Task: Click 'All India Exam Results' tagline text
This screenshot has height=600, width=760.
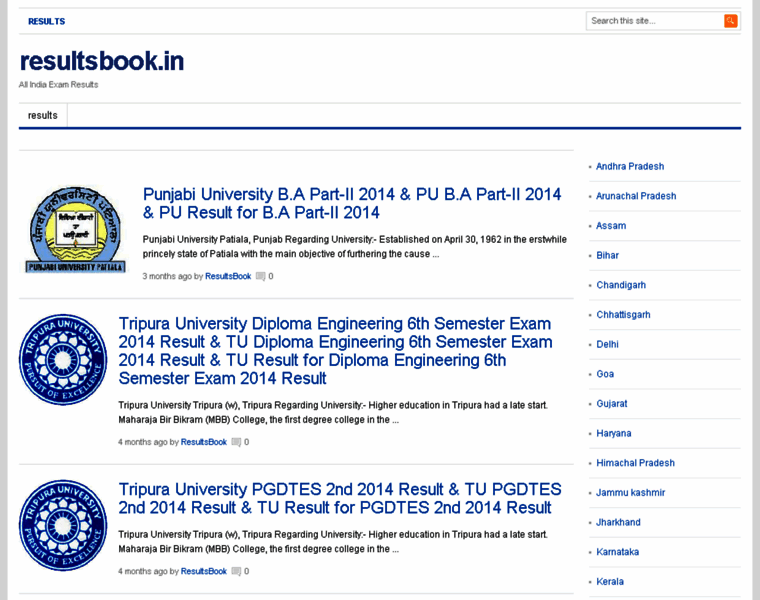Action: [x=59, y=85]
